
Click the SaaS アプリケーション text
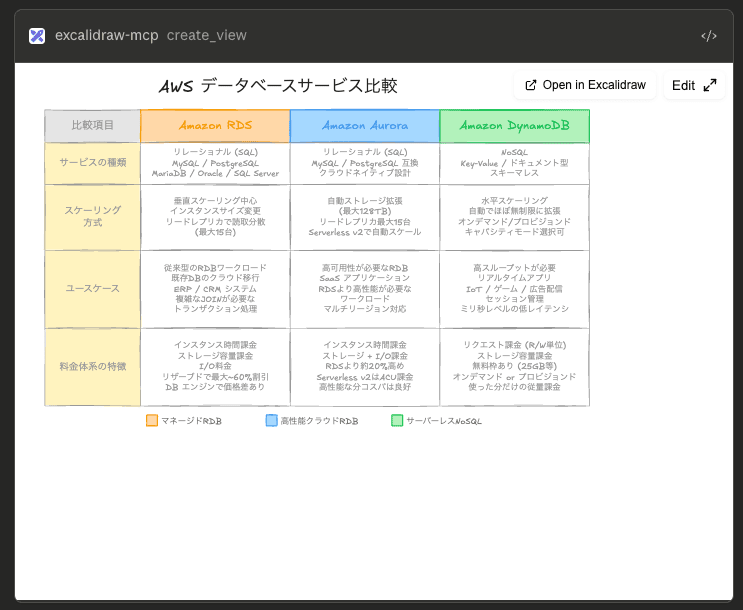pyautogui.click(x=365, y=278)
